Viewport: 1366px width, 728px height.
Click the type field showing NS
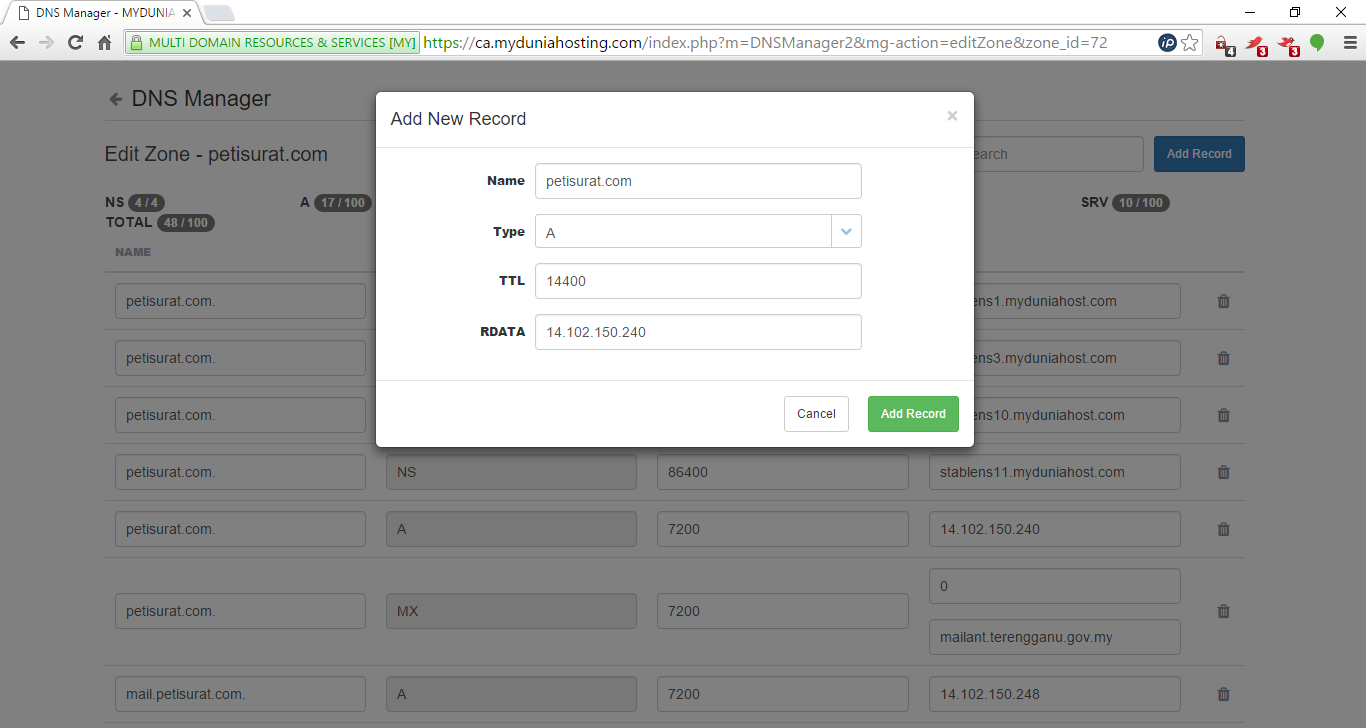[512, 472]
